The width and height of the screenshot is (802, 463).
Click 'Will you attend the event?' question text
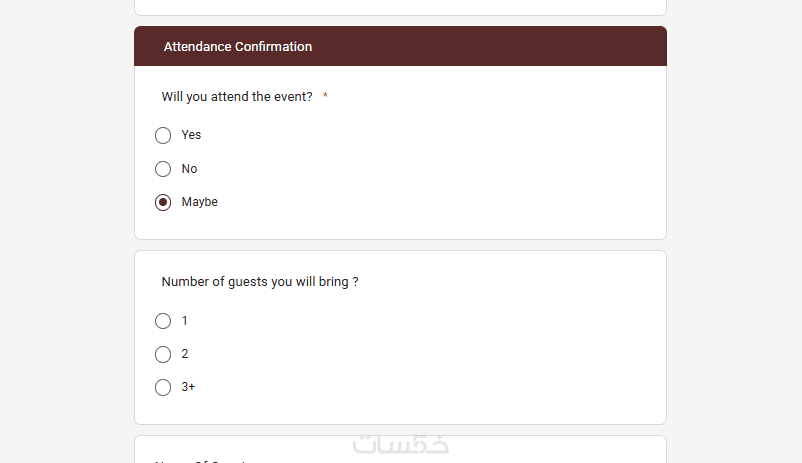pos(237,97)
